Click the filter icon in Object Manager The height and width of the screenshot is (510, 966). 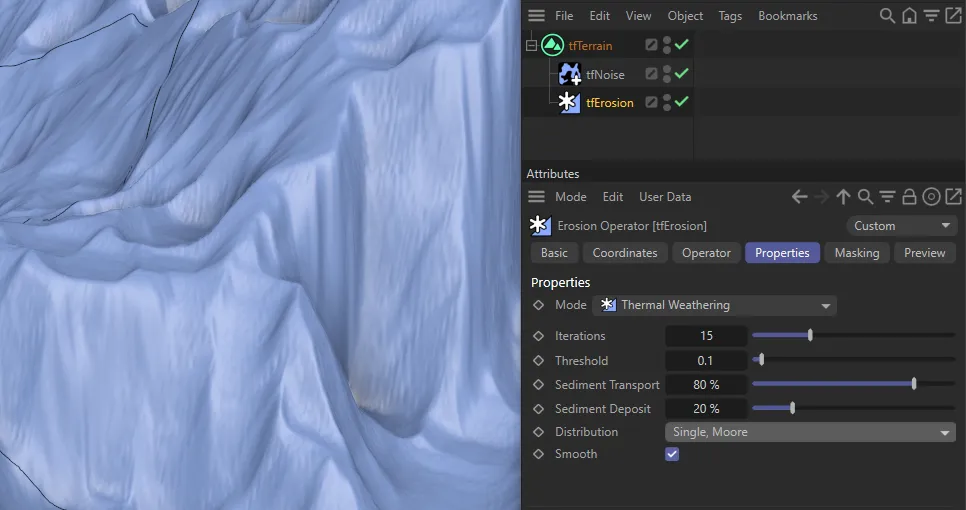click(x=932, y=15)
